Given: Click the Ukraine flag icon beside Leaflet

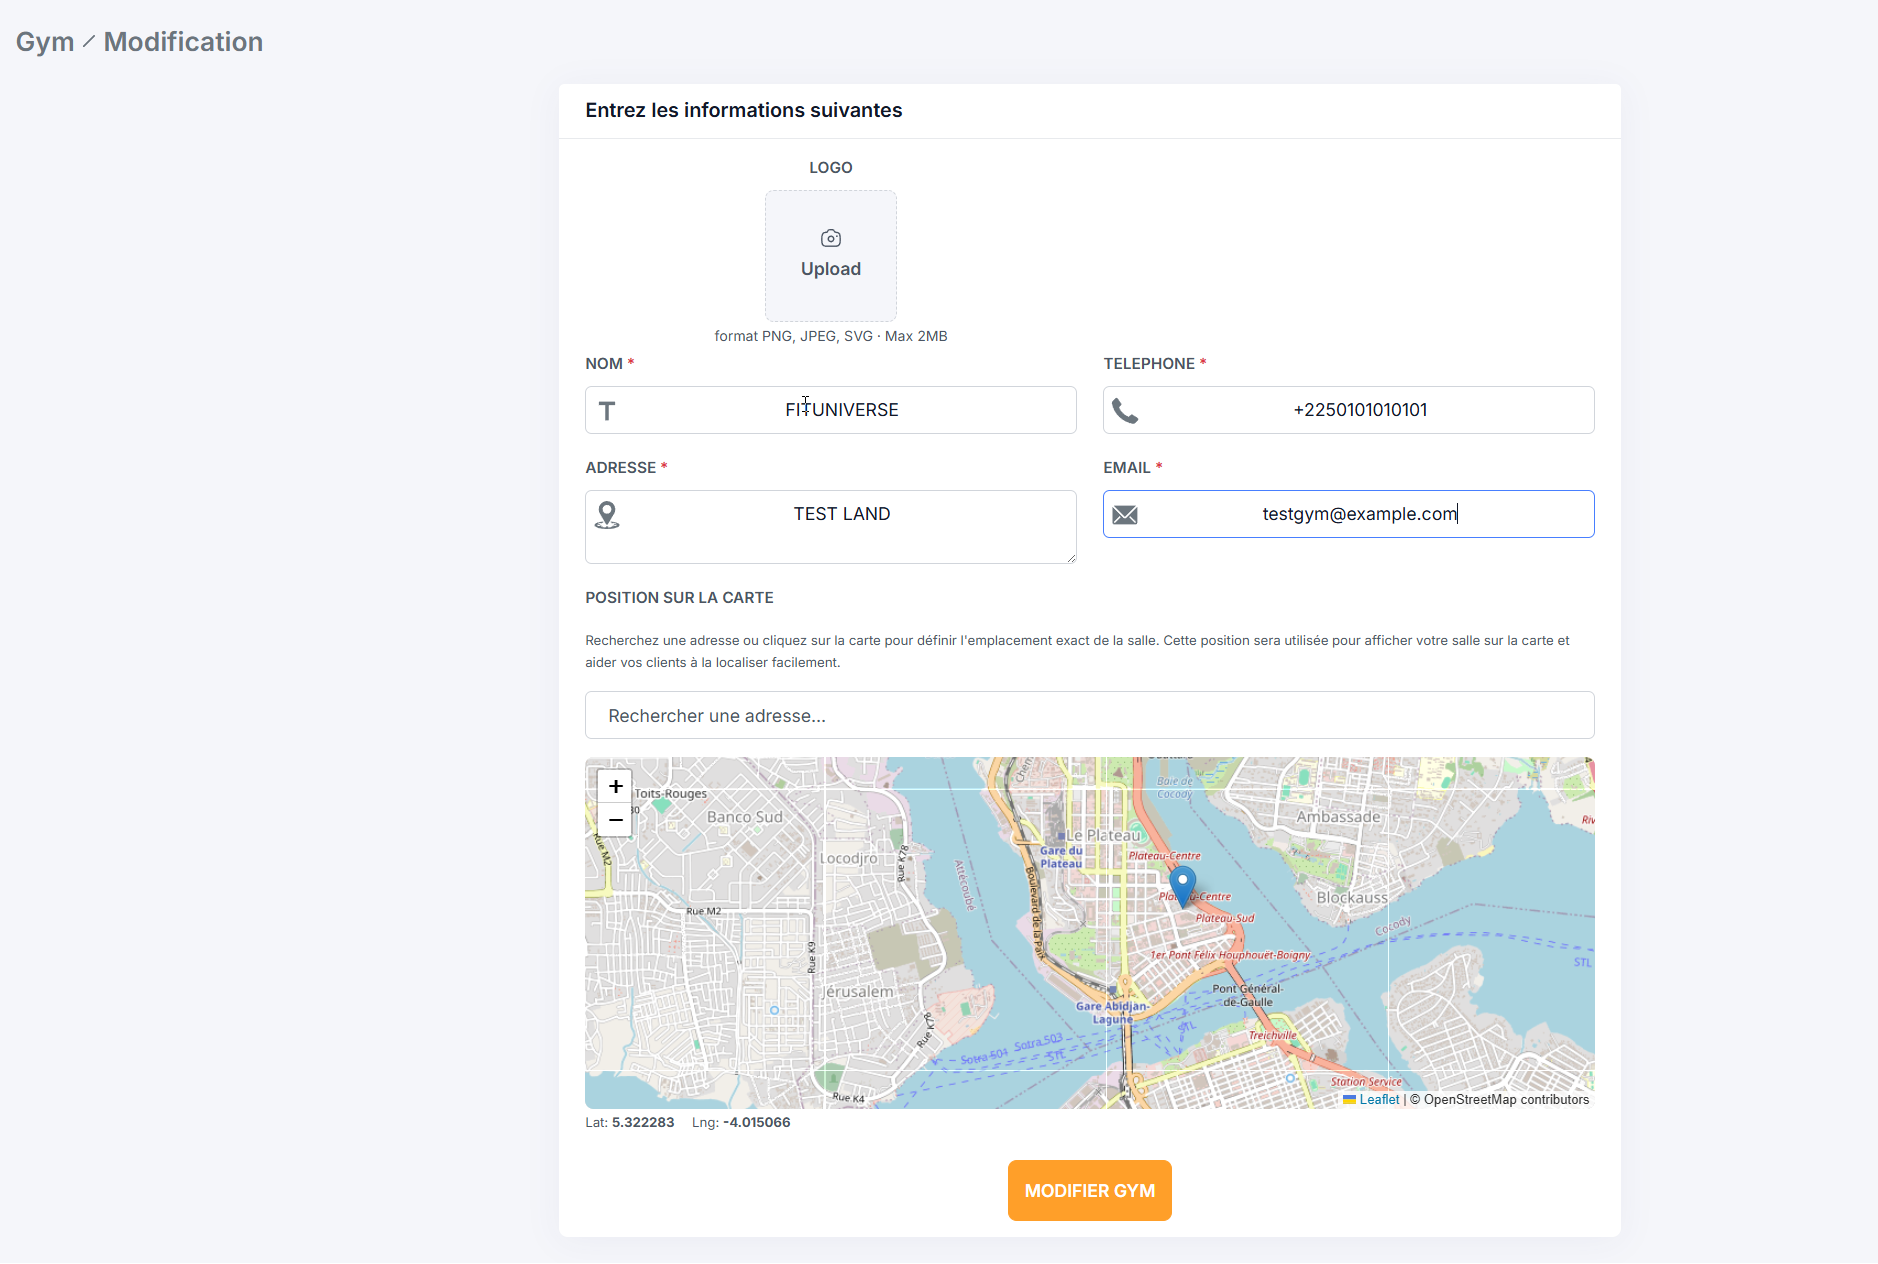Looking at the screenshot, I should [1349, 1100].
